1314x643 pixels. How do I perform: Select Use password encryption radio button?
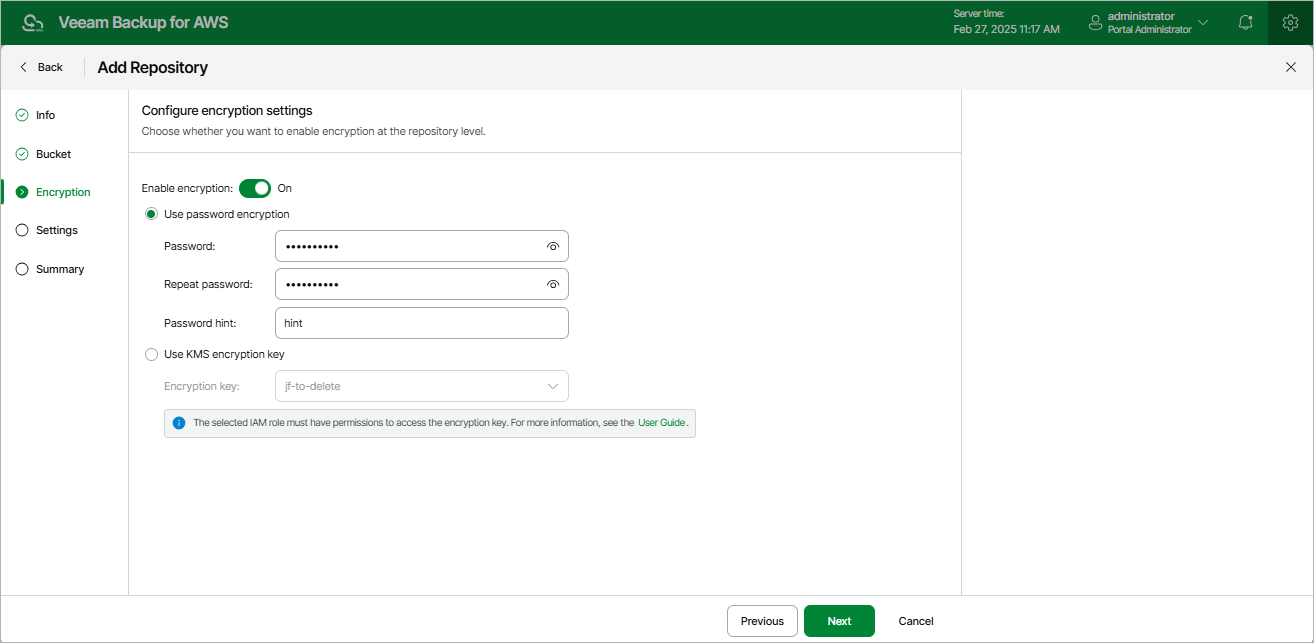click(x=151, y=214)
